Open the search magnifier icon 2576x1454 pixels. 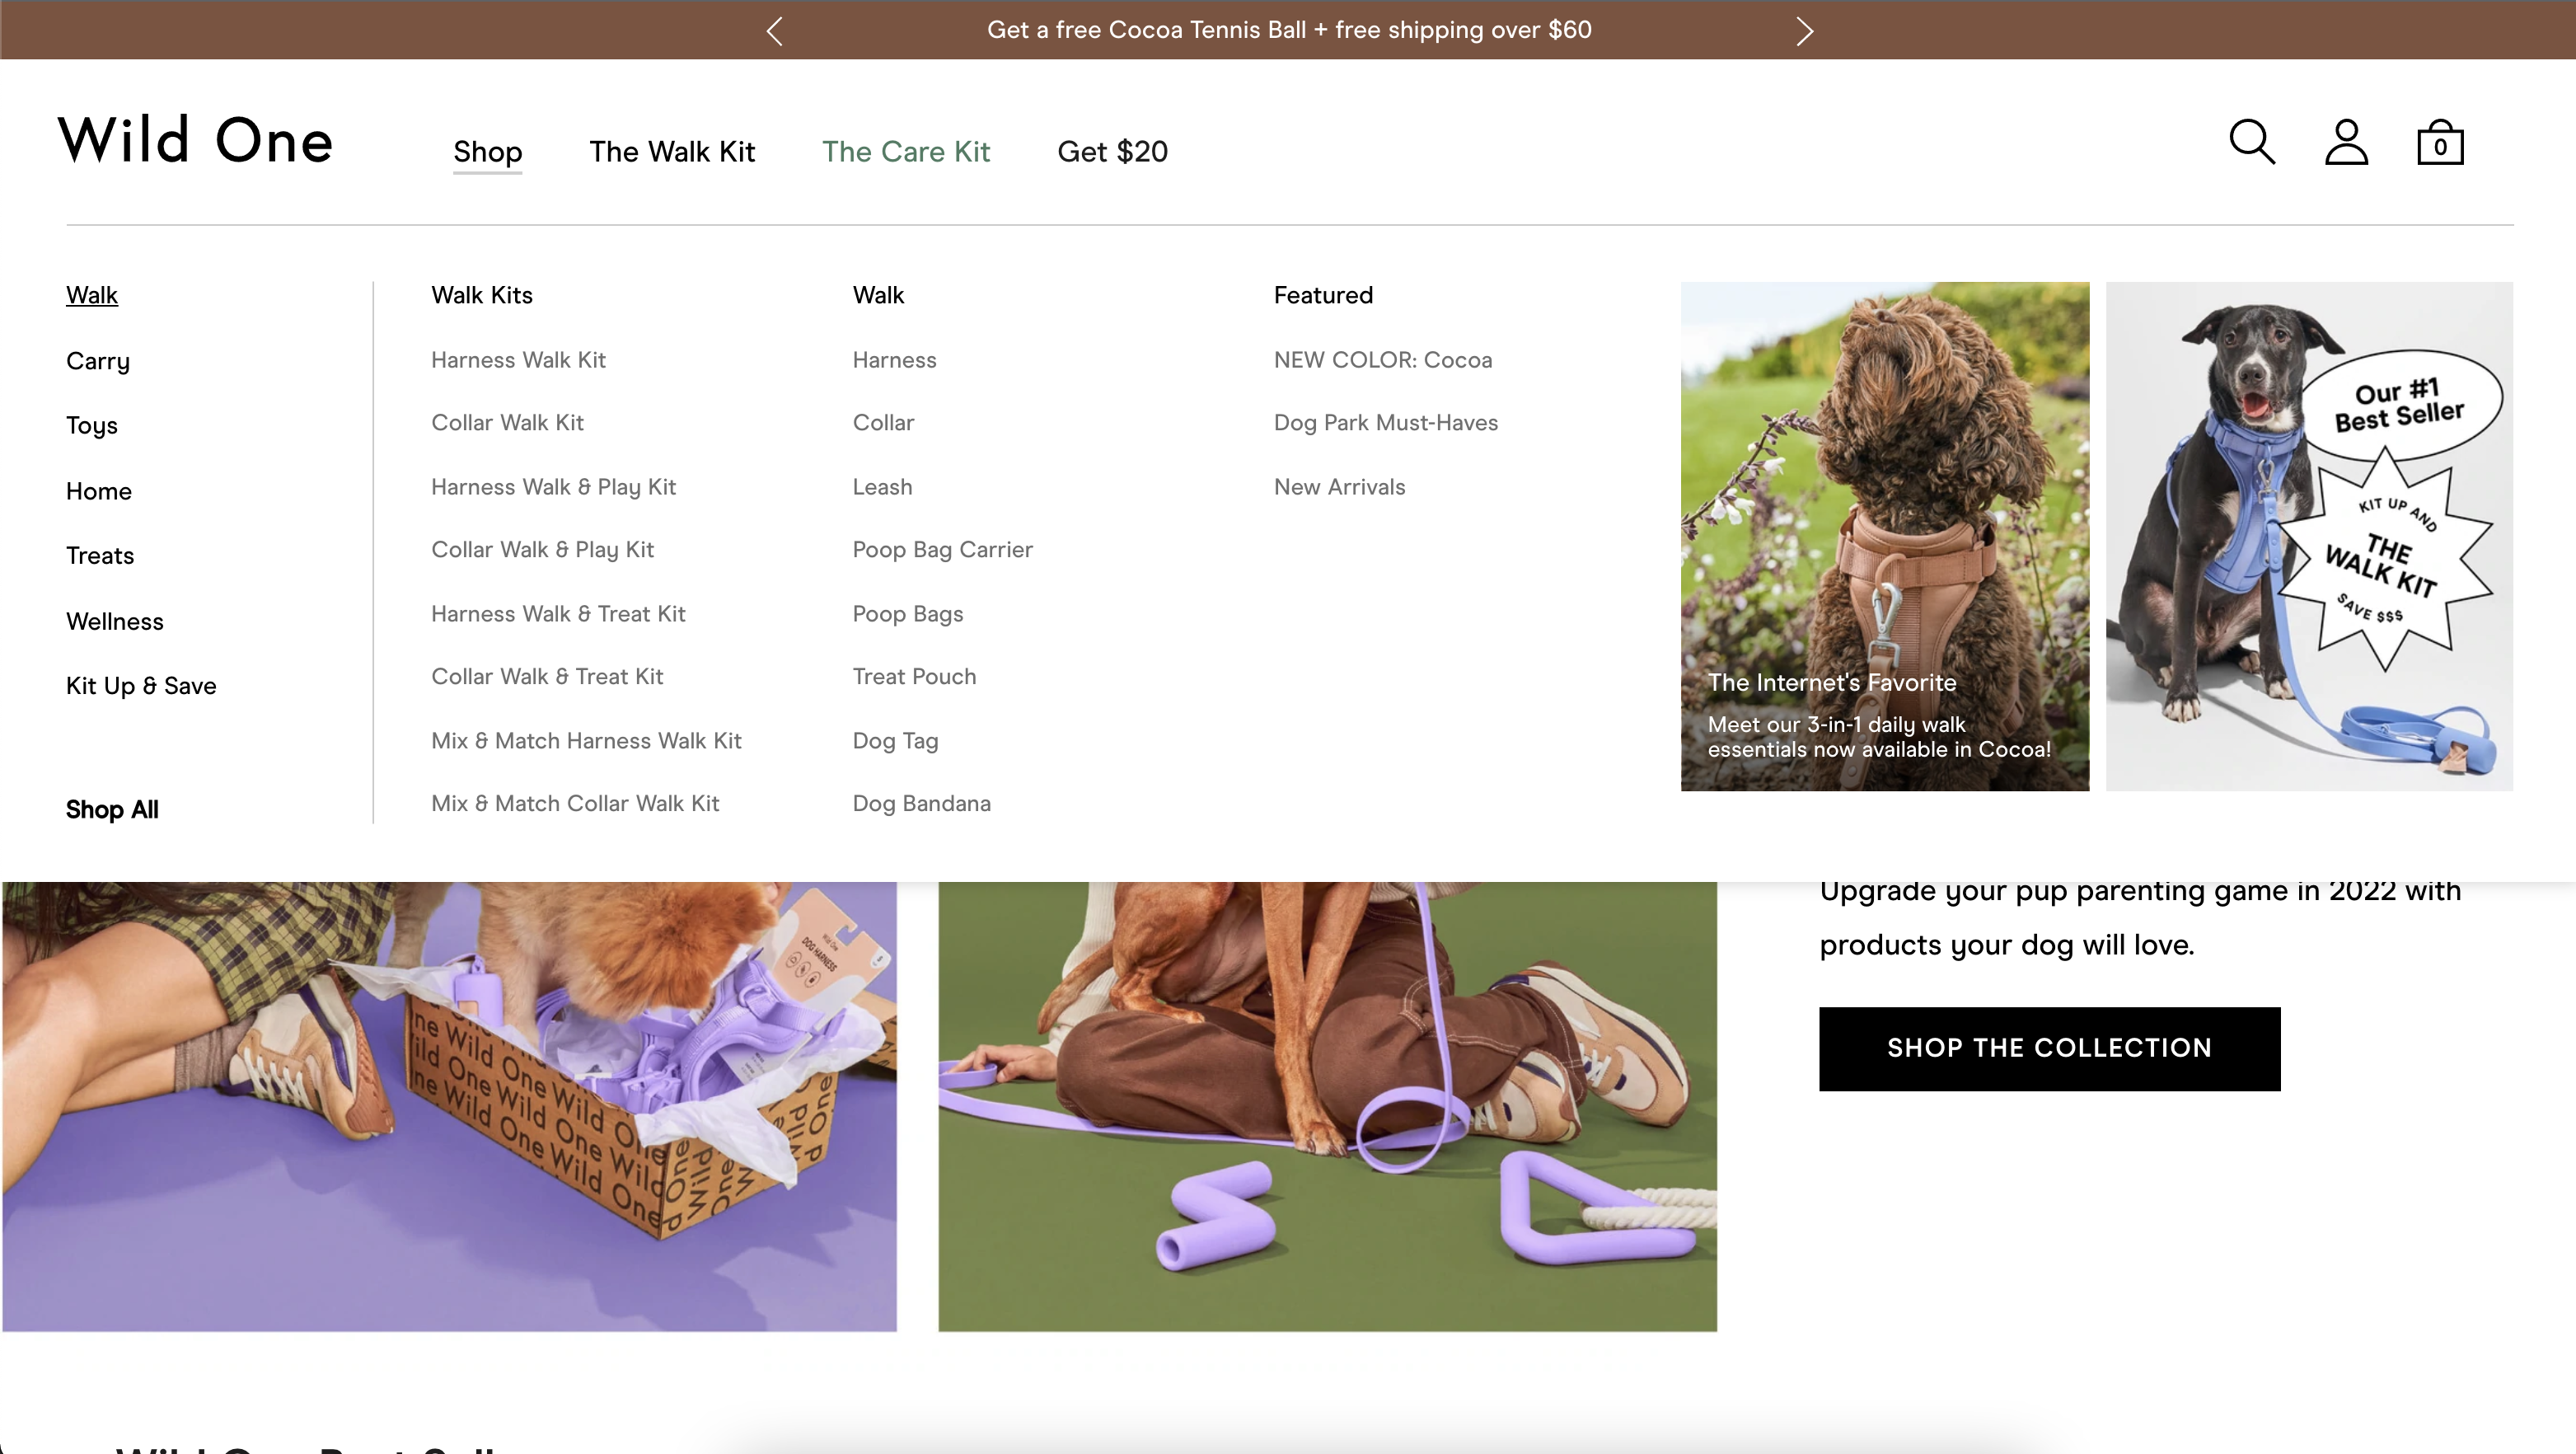coord(2252,142)
